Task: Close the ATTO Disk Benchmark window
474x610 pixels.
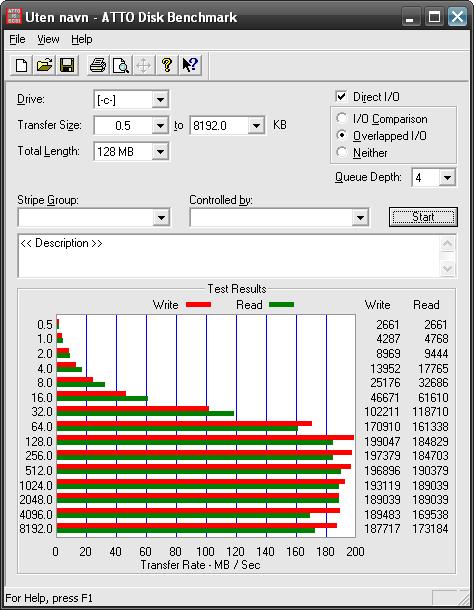Action: pos(457,17)
